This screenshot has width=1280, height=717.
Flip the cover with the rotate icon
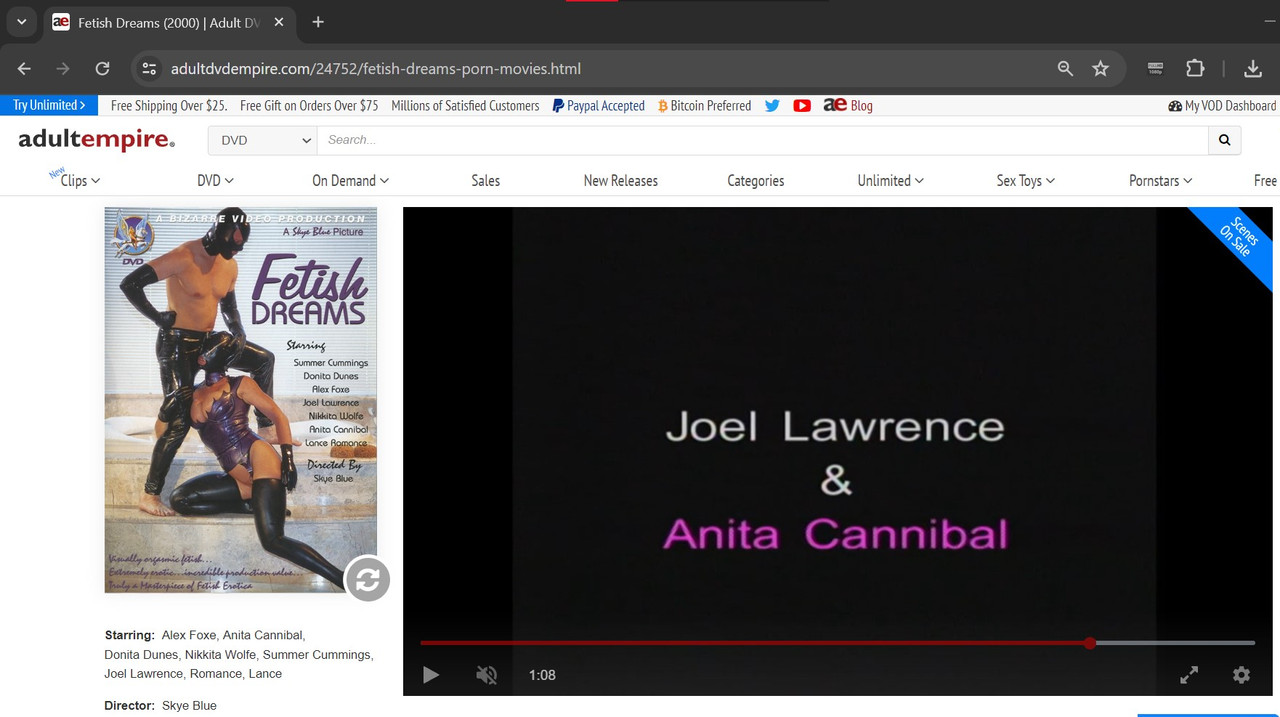coord(367,579)
